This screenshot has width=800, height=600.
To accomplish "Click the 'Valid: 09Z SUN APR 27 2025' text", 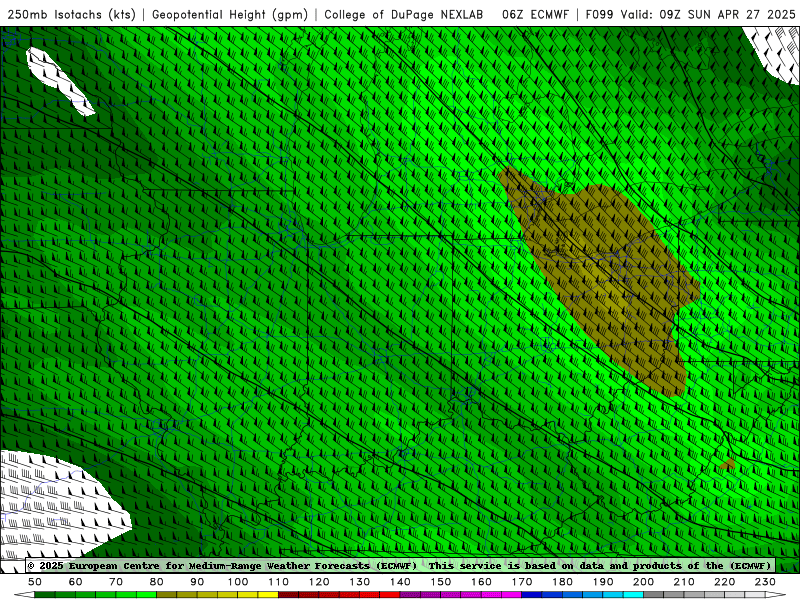I will click(708, 14).
